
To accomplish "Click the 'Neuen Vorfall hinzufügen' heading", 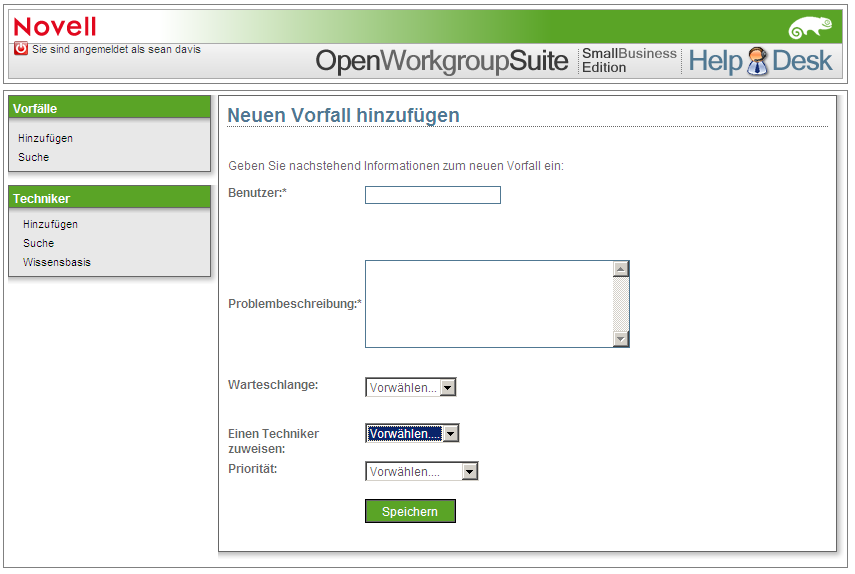I will (343, 116).
